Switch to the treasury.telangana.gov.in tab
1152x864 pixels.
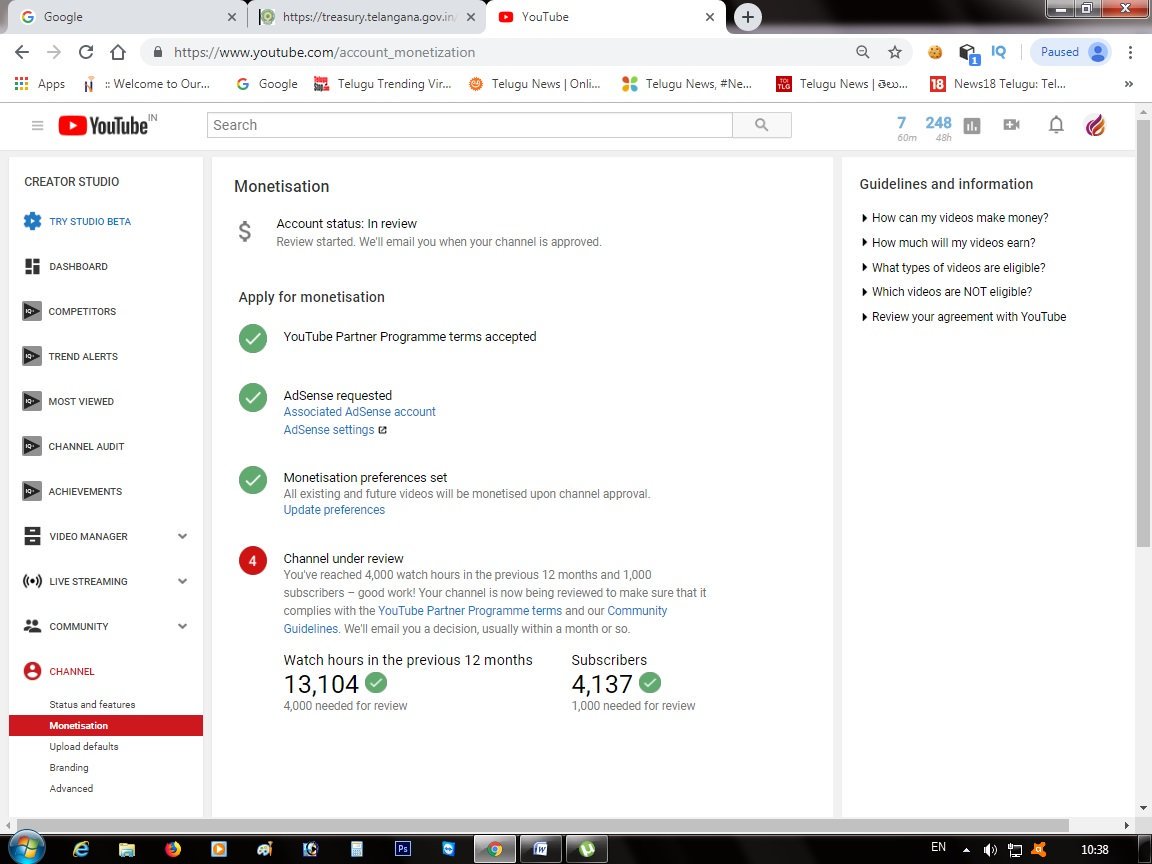pos(367,17)
